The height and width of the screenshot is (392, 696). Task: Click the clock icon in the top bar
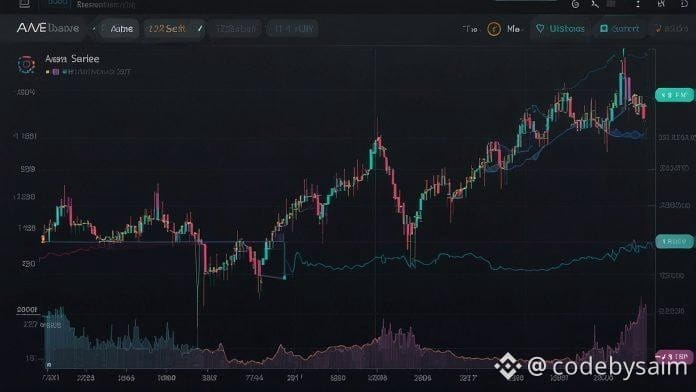pyautogui.click(x=575, y=4)
